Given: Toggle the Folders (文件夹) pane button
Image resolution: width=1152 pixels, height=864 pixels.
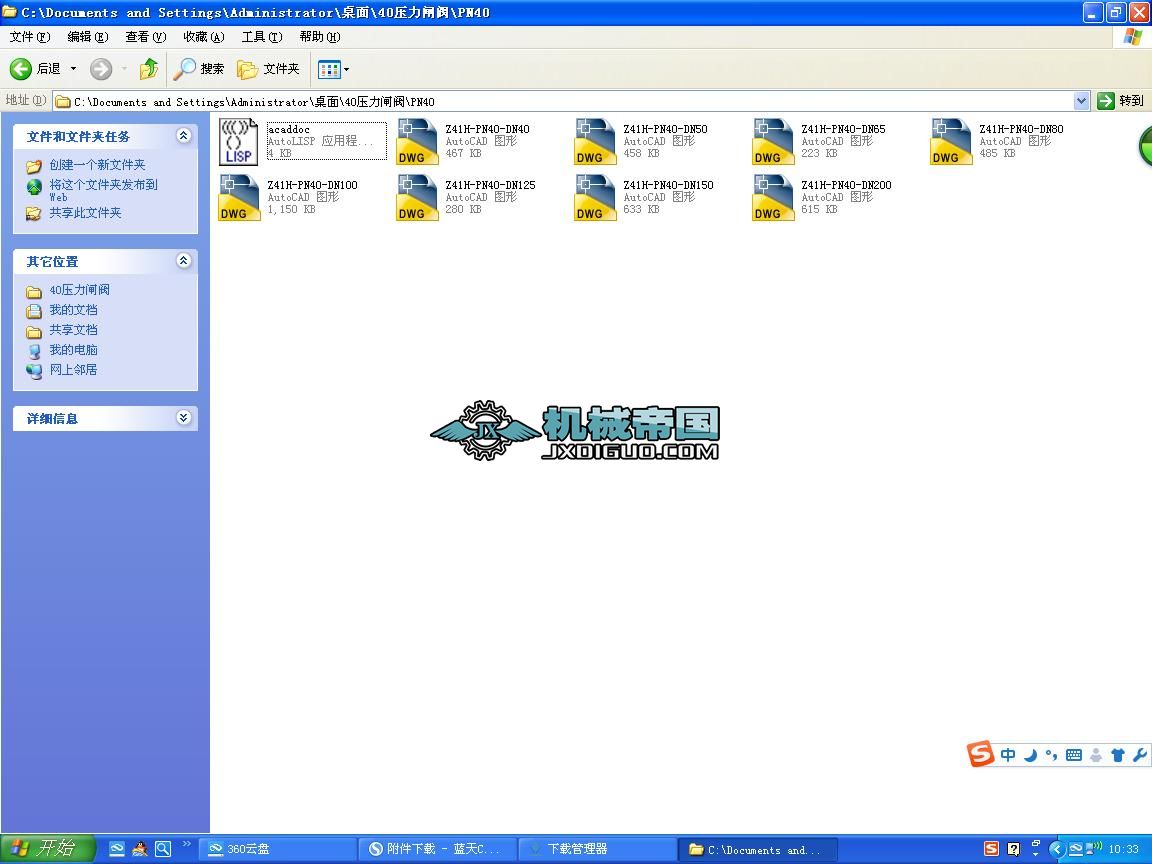Looking at the screenshot, I should point(268,69).
